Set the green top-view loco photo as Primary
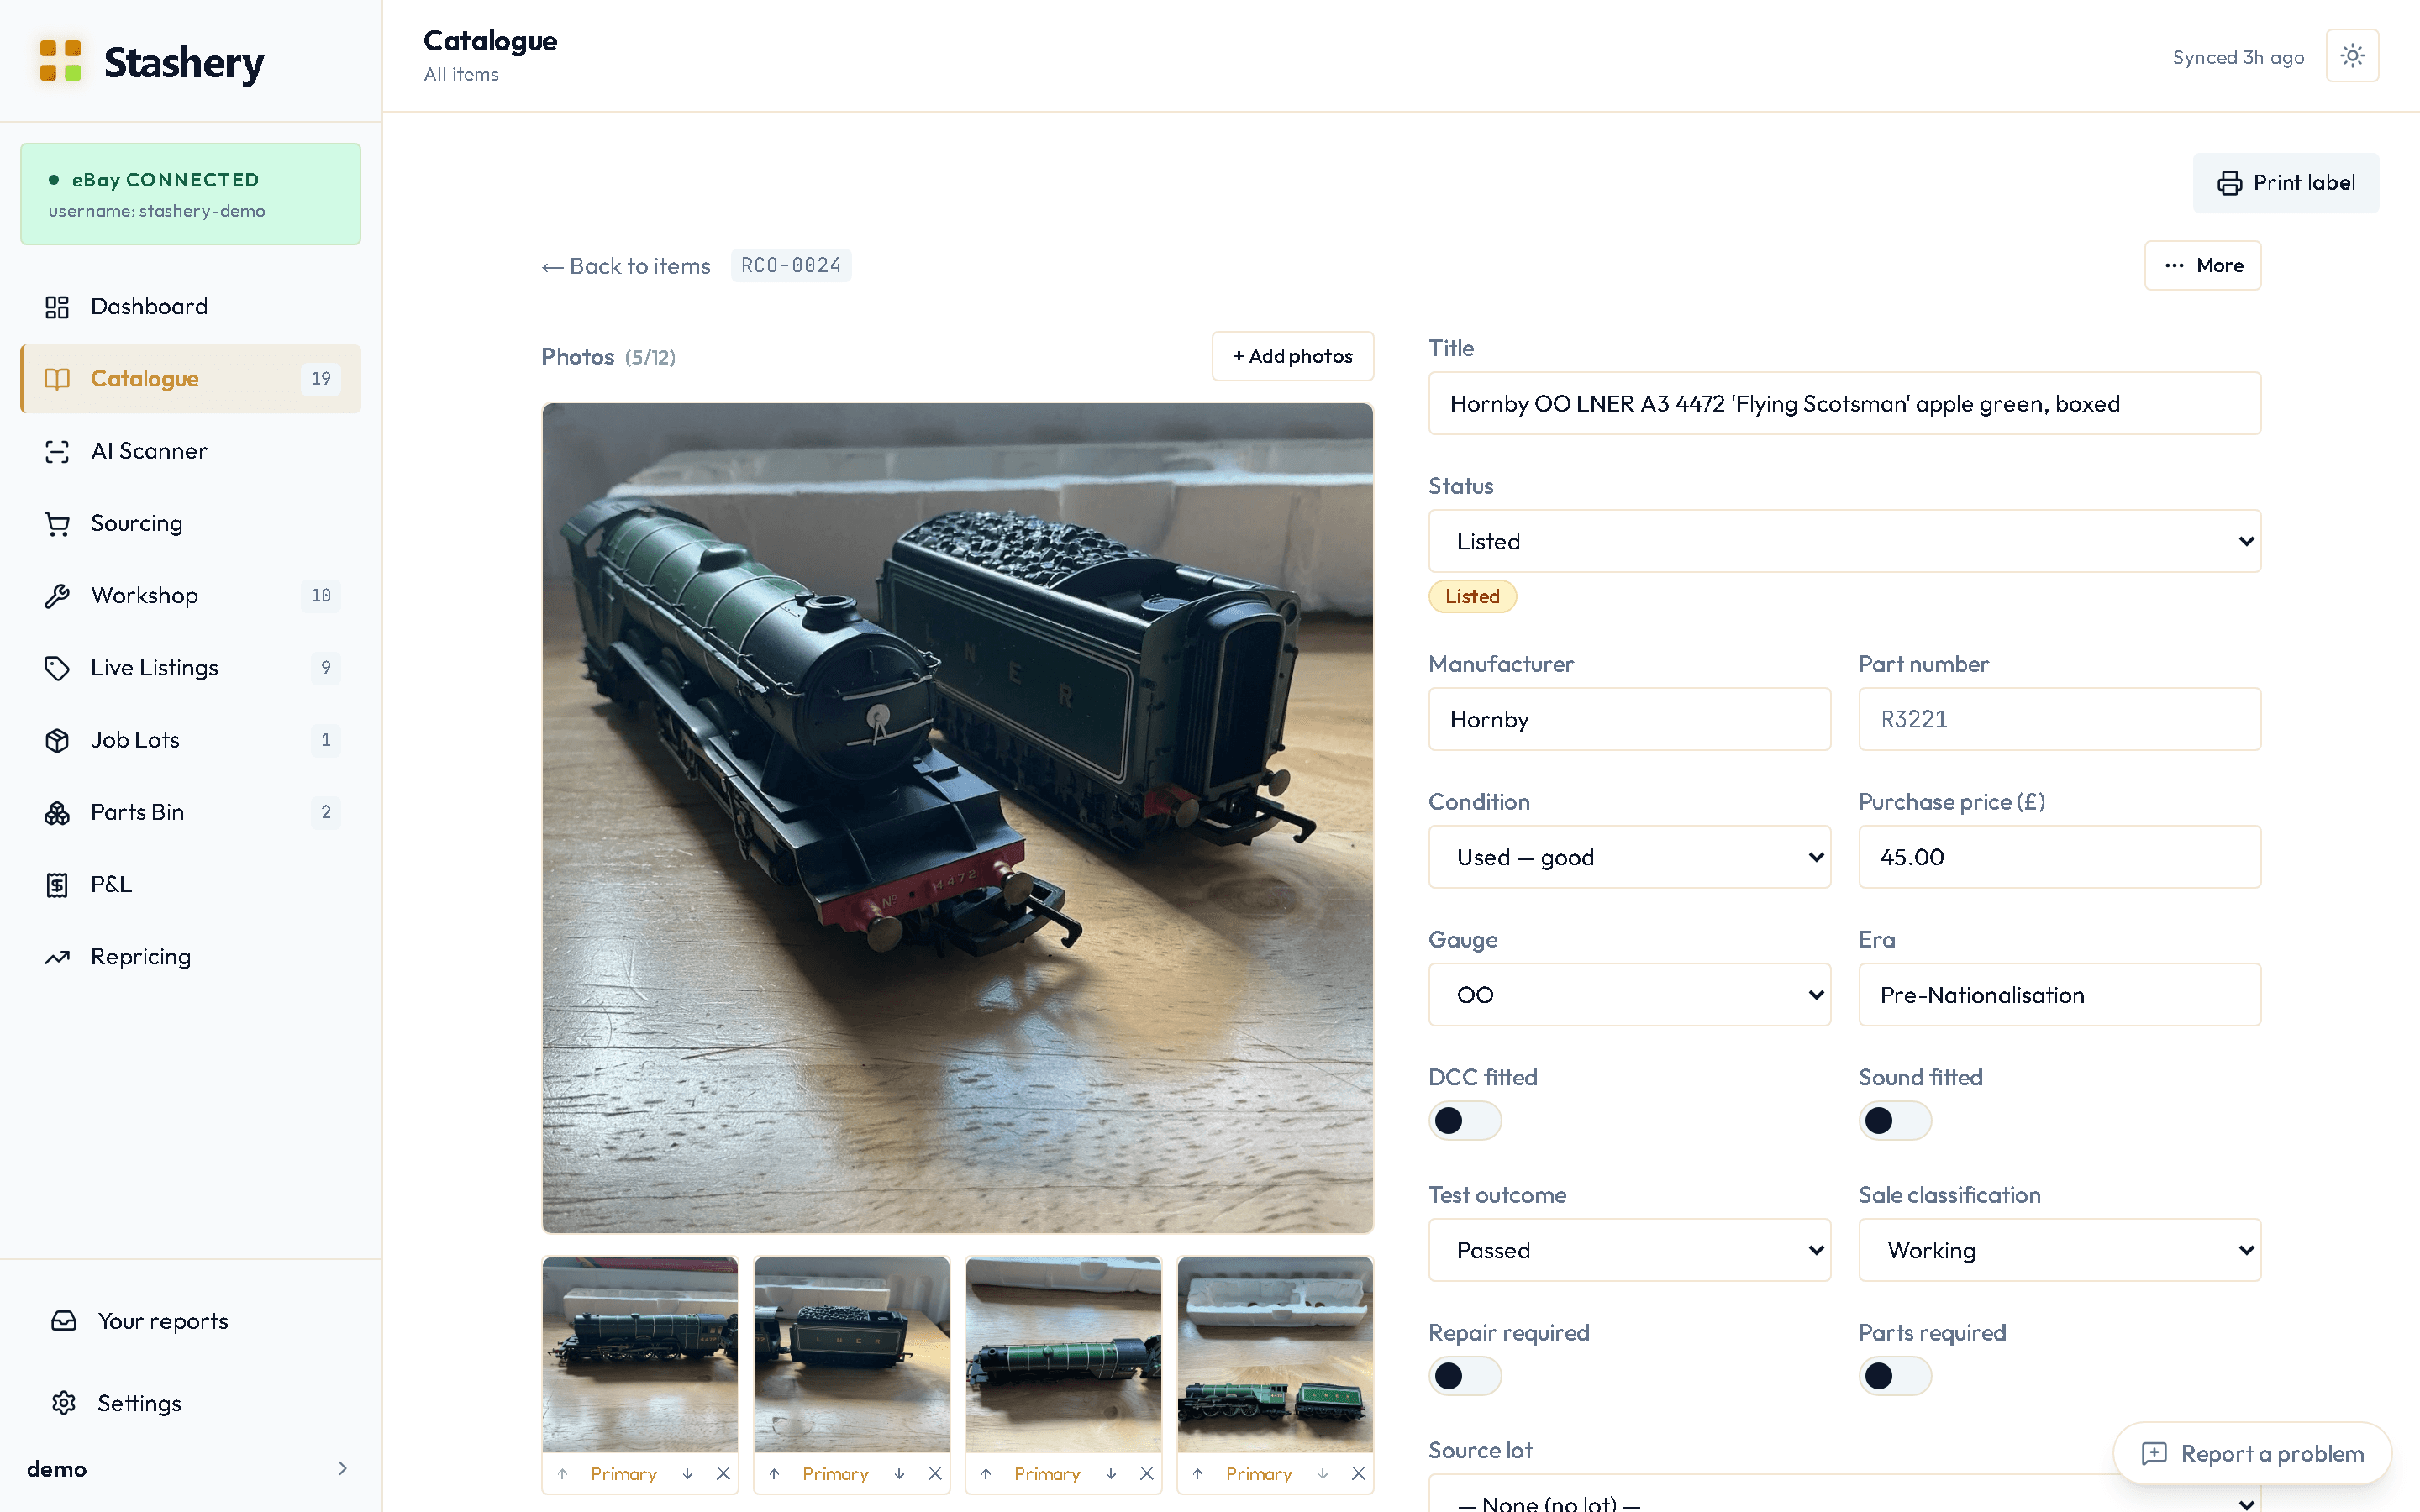This screenshot has width=2420, height=1512. 1047,1473
